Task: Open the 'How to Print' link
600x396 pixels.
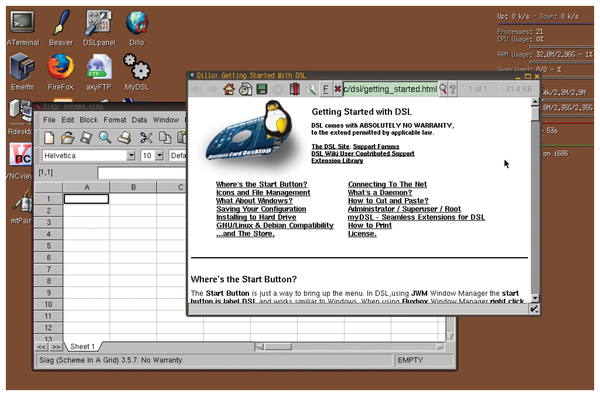Action: (x=370, y=226)
